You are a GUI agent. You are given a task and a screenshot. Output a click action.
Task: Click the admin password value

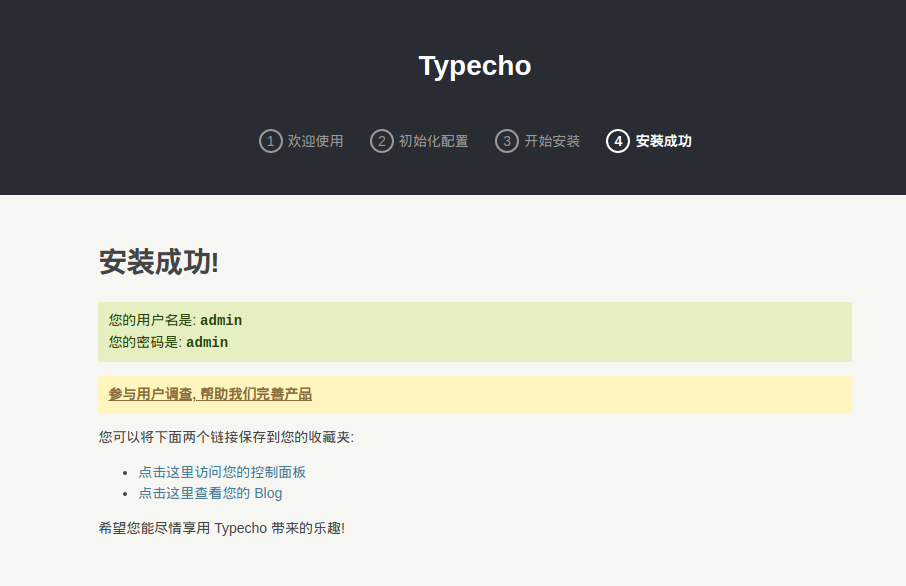(207, 343)
